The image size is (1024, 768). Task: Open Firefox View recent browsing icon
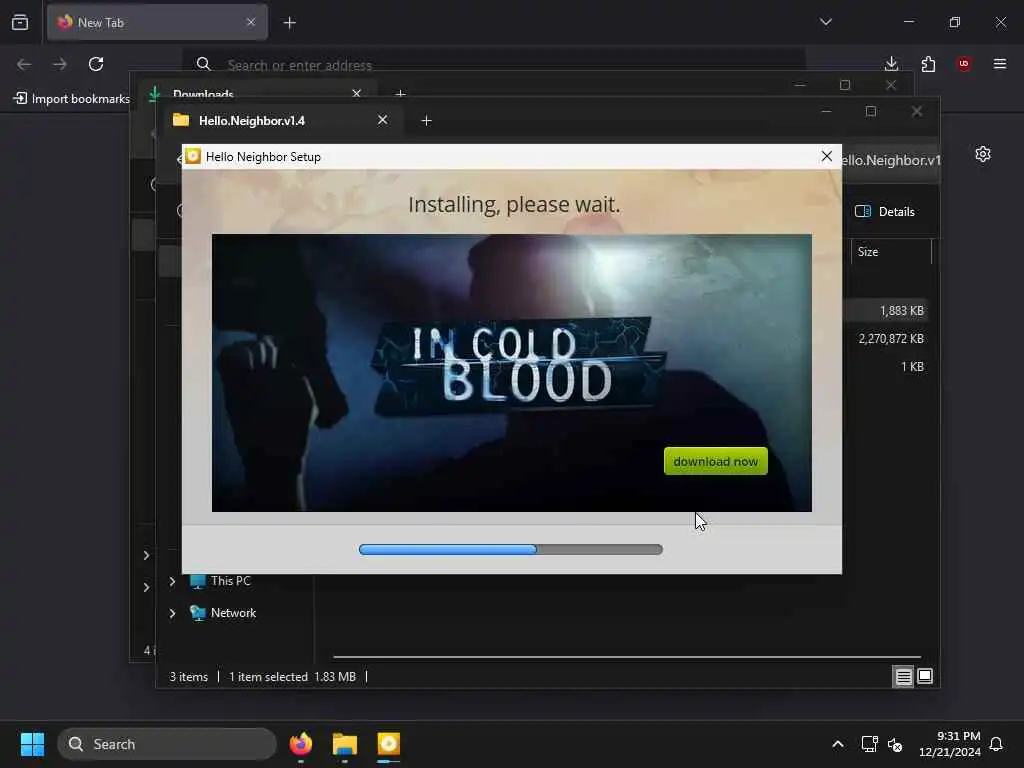(x=20, y=22)
